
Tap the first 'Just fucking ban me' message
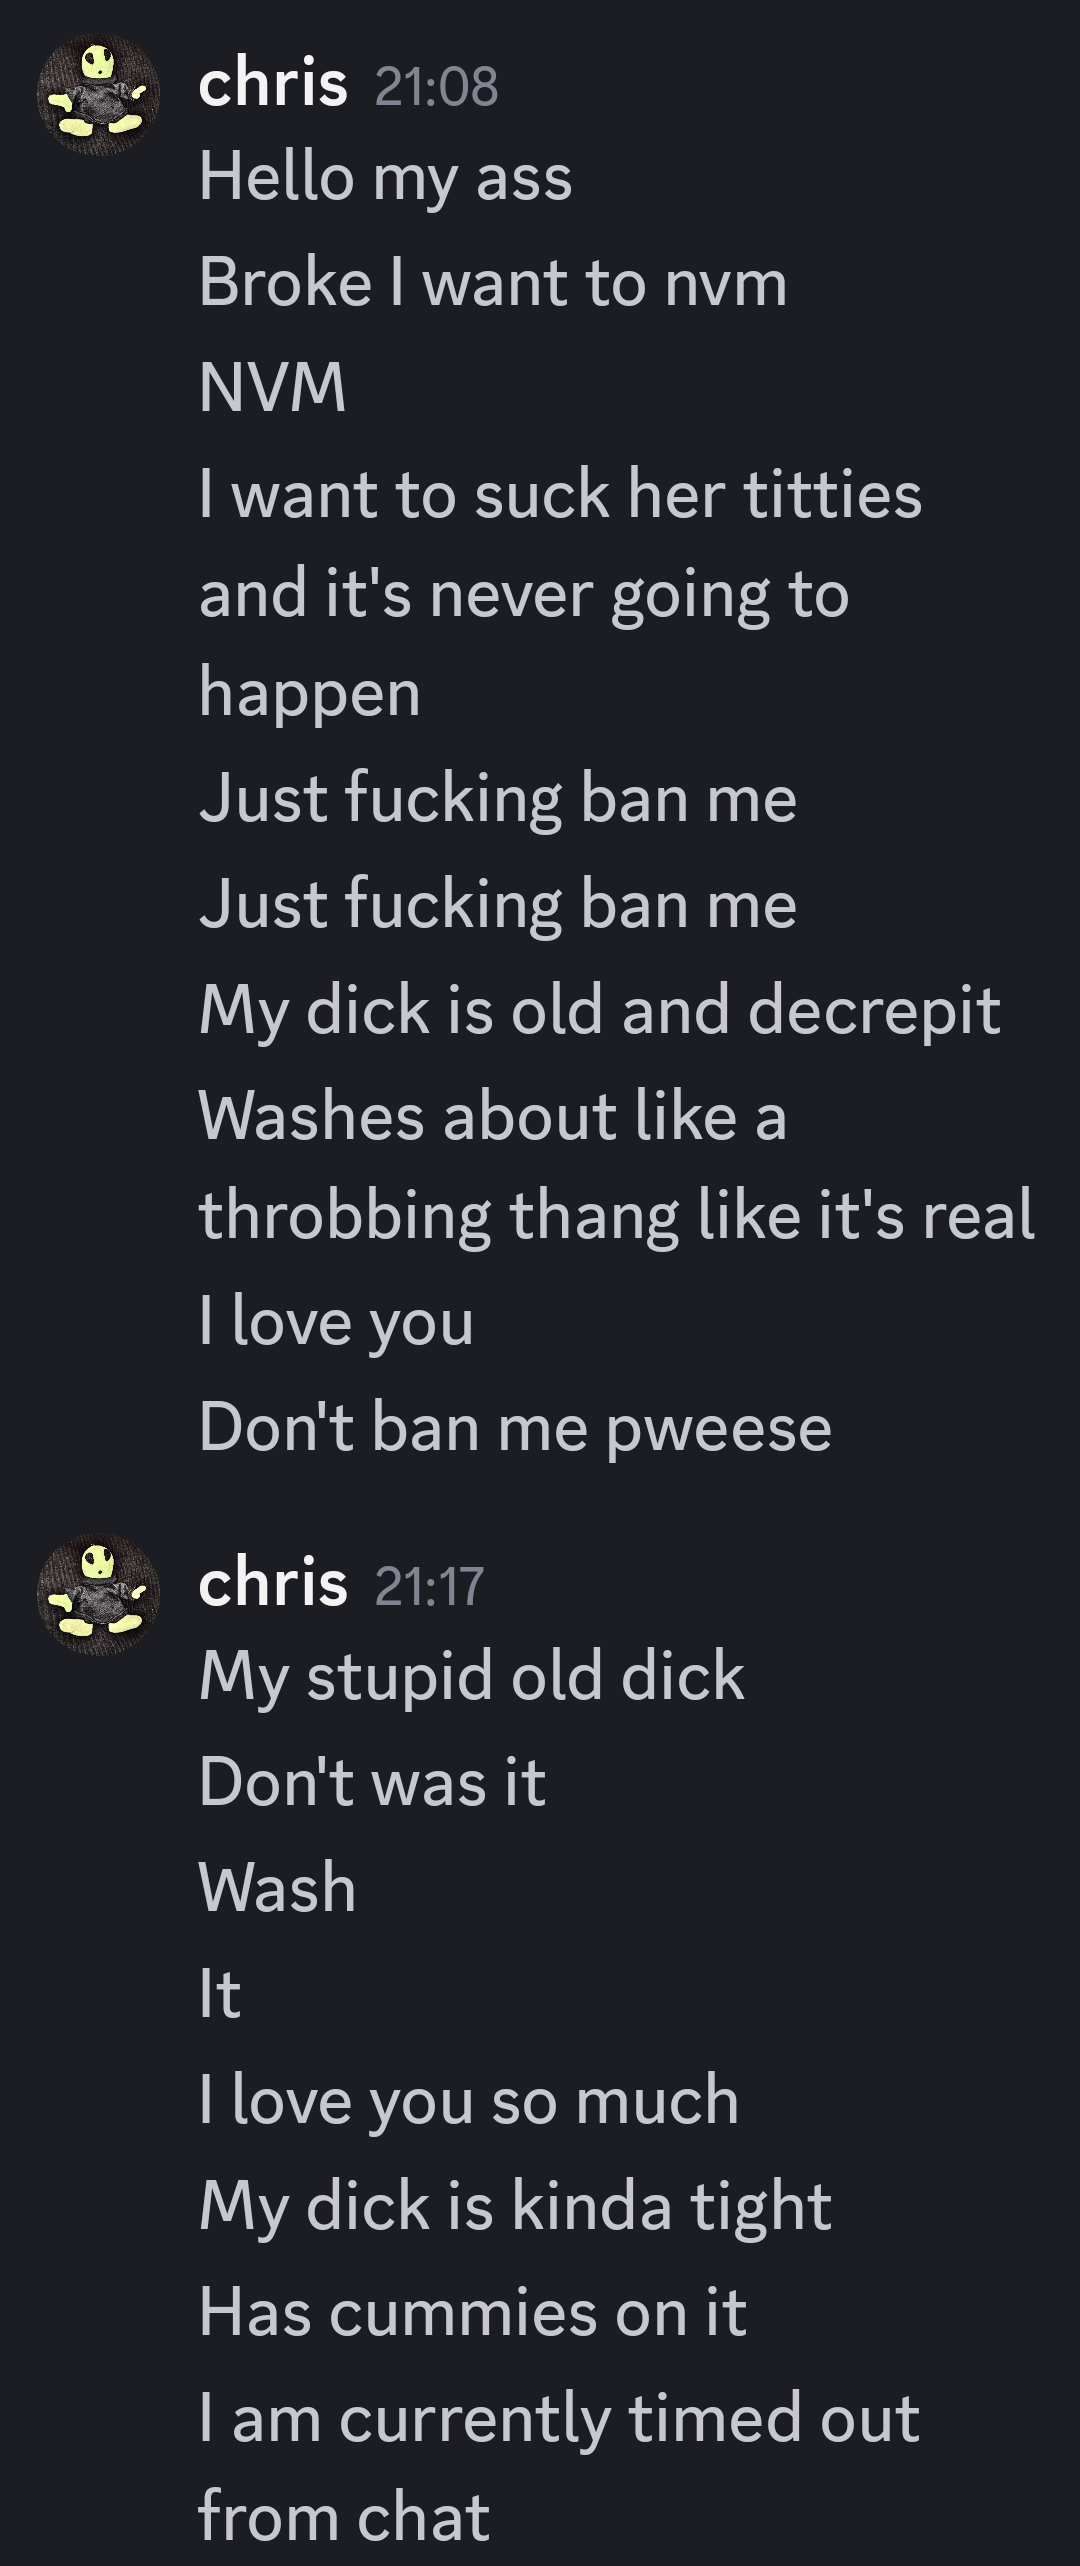coord(498,800)
